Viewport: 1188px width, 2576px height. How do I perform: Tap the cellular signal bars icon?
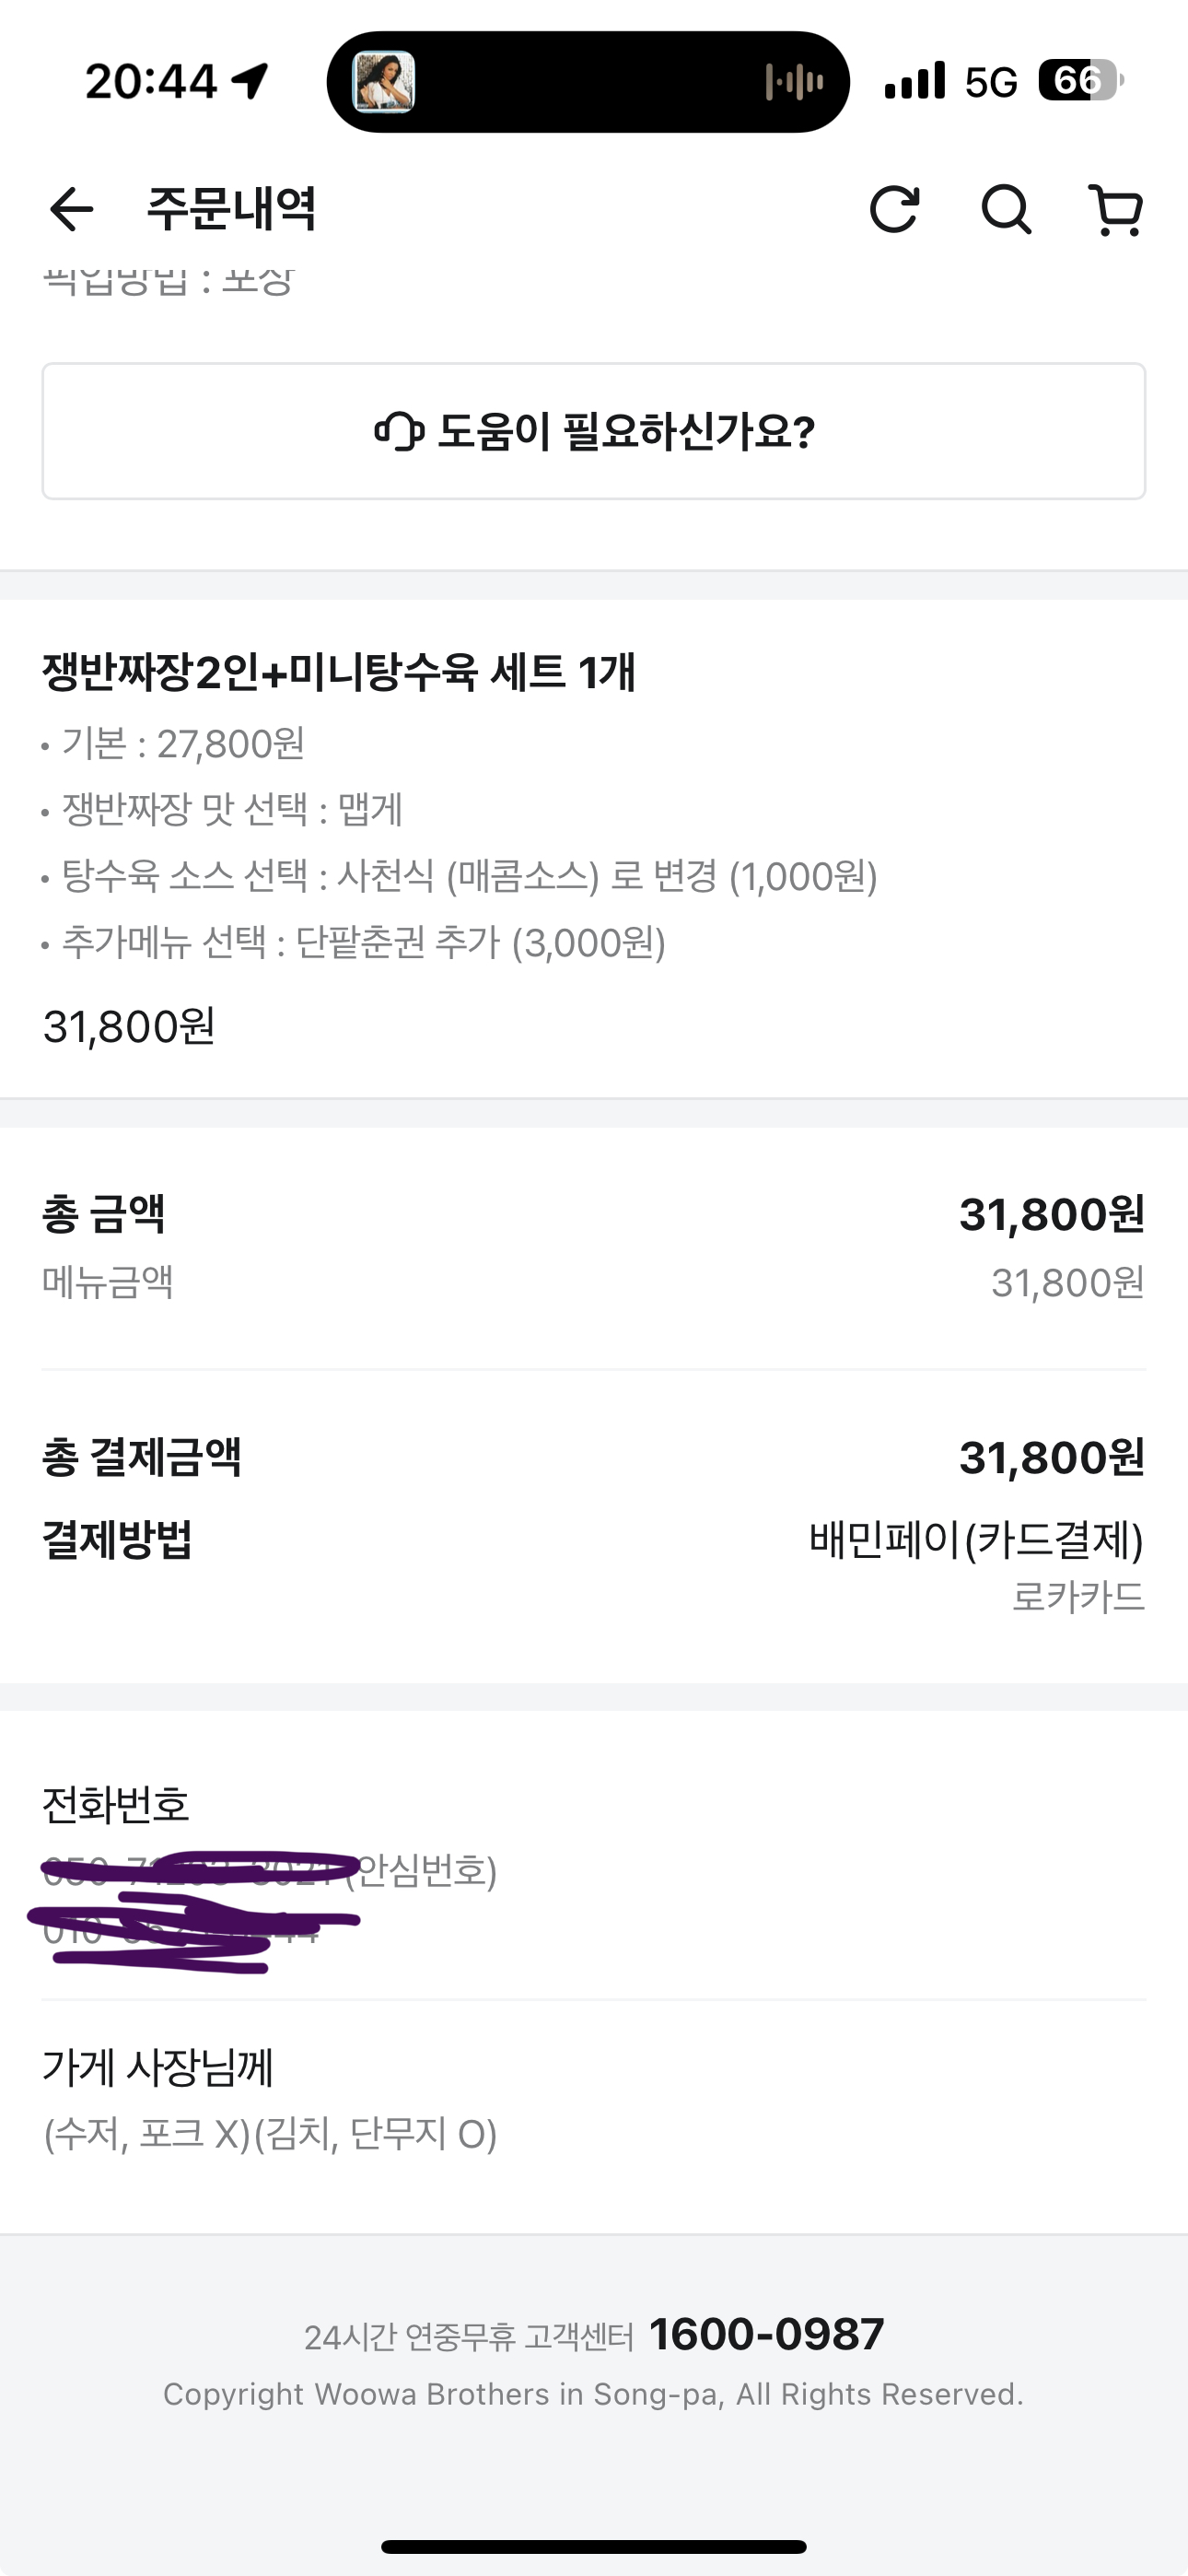pyautogui.click(x=914, y=81)
